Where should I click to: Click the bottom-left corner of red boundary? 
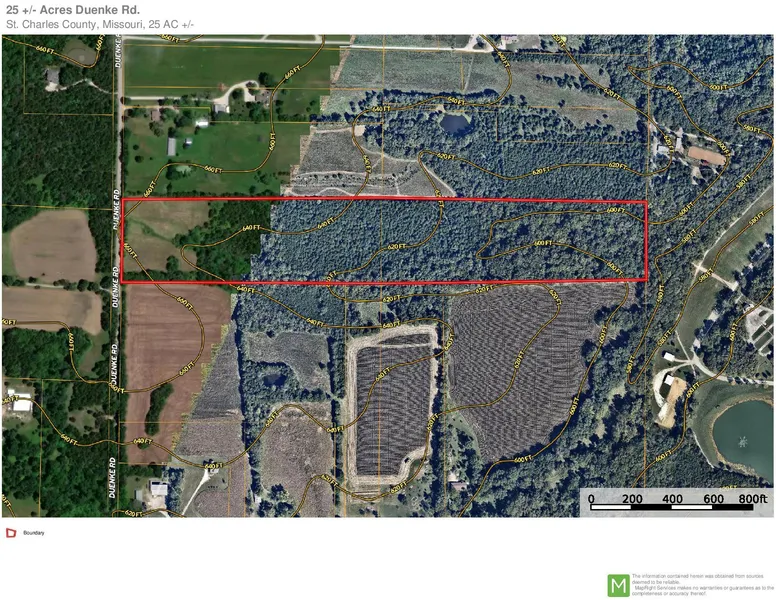coord(122,281)
